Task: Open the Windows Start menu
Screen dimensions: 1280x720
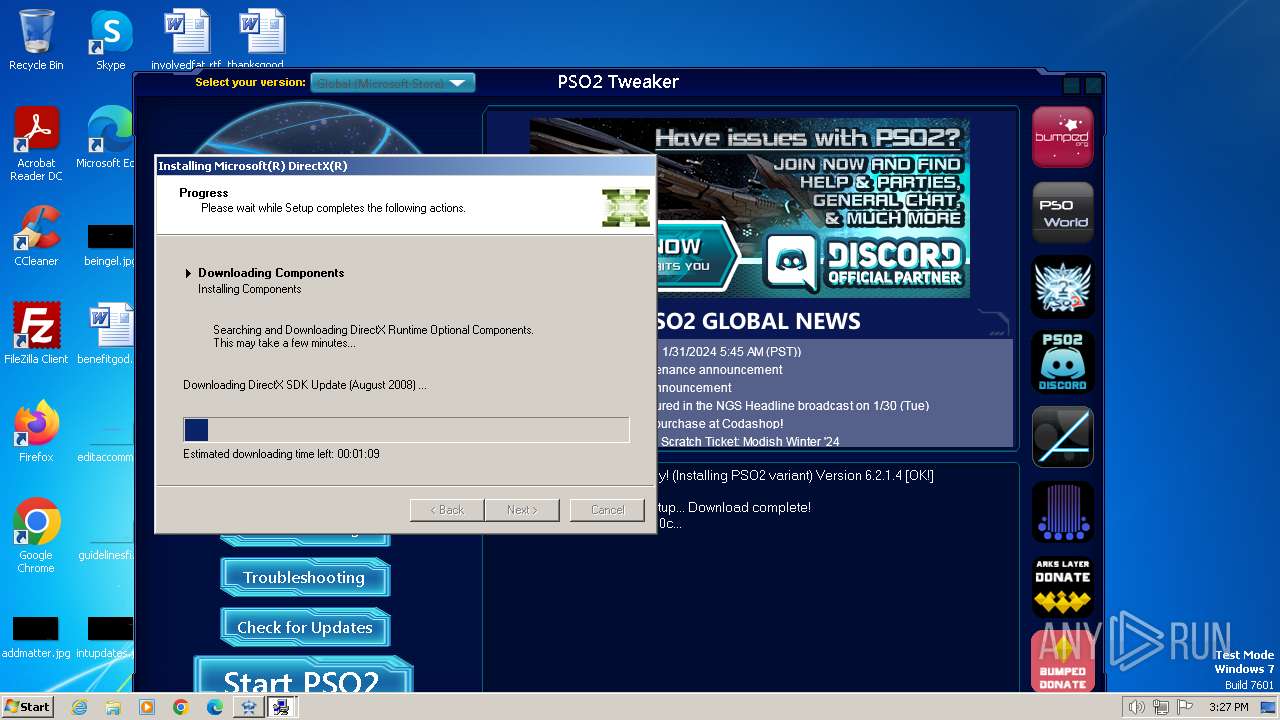Action: [27, 706]
